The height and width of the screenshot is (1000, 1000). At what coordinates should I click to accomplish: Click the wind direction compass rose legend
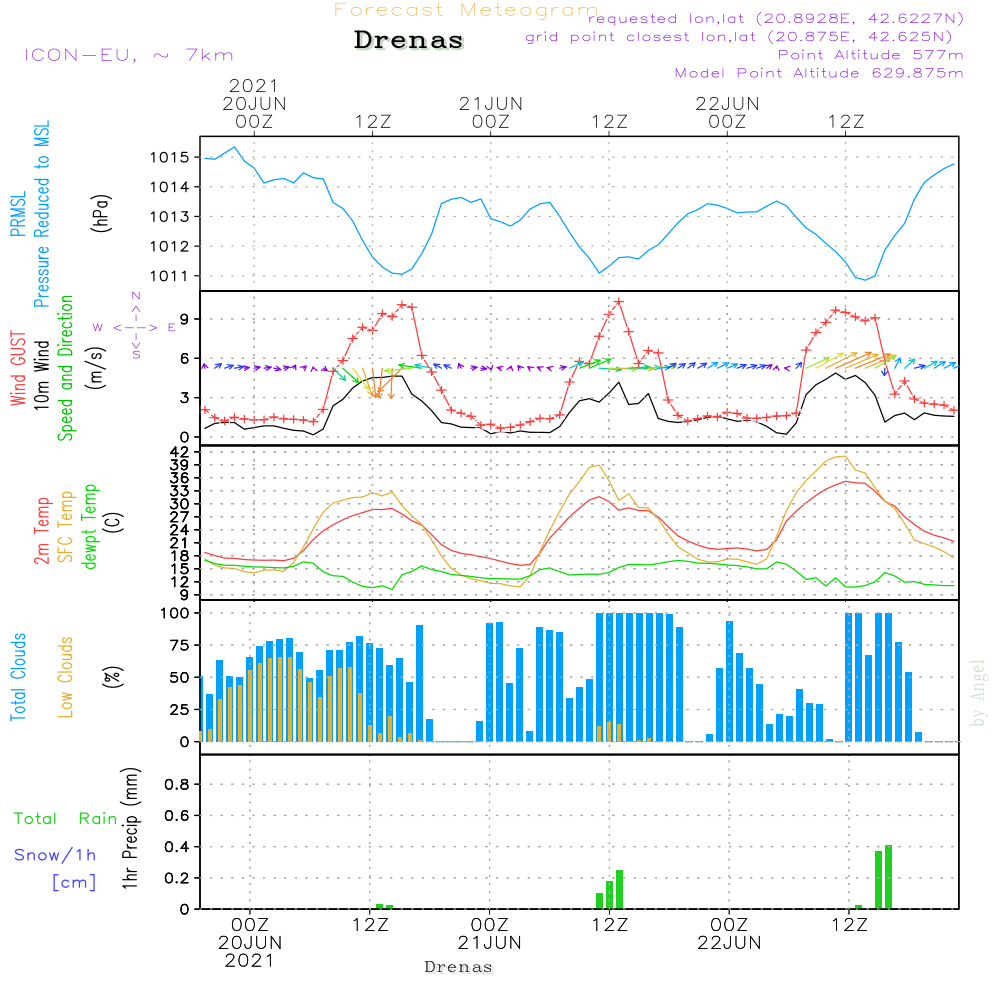[136, 327]
